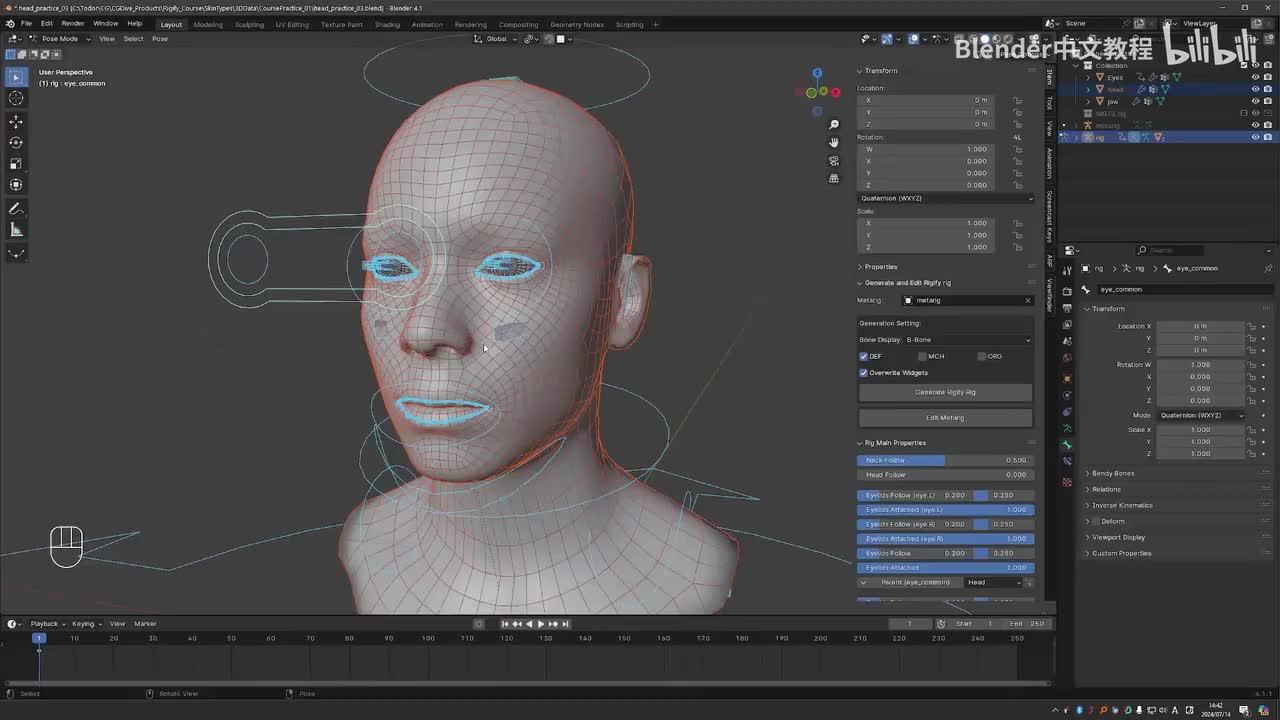Play the timeline animation
The image size is (1280, 720).
[x=541, y=624]
